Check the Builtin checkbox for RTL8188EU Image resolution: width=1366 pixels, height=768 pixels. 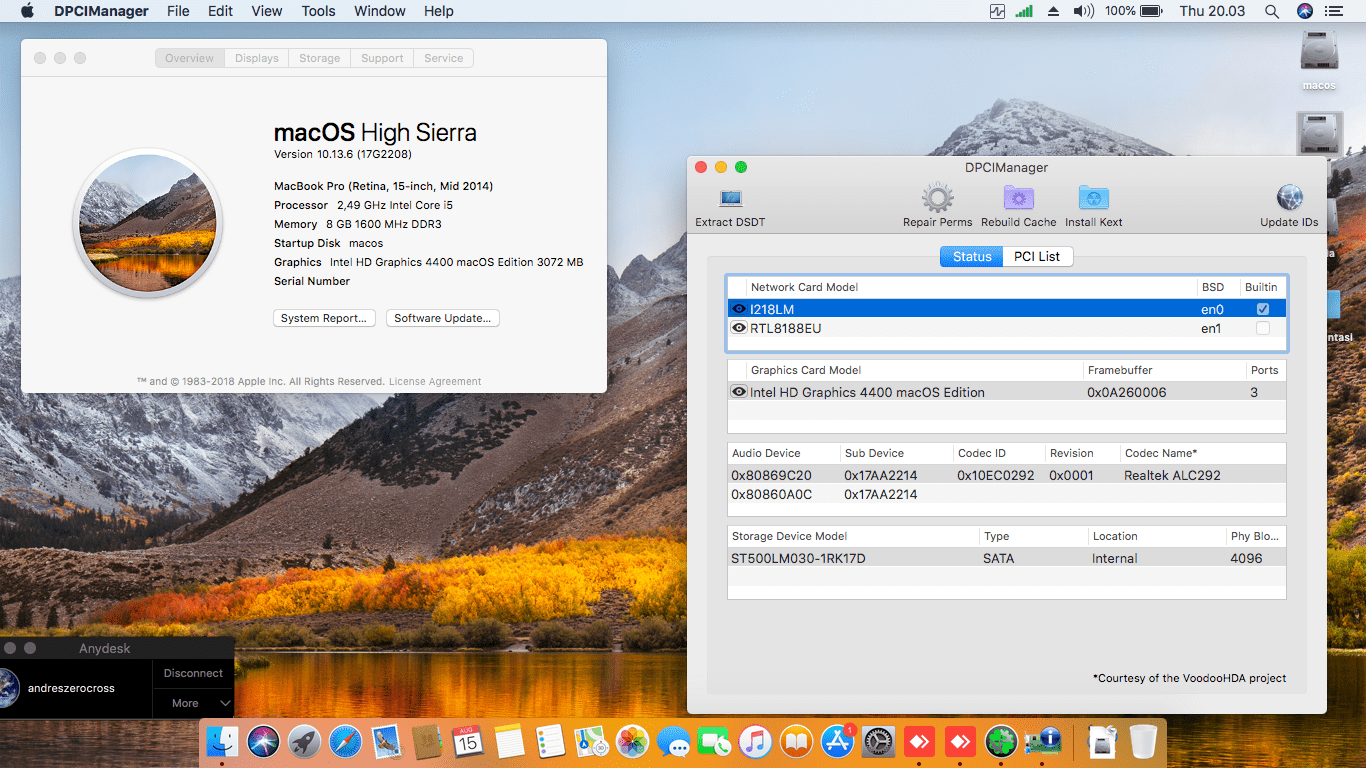point(1263,328)
